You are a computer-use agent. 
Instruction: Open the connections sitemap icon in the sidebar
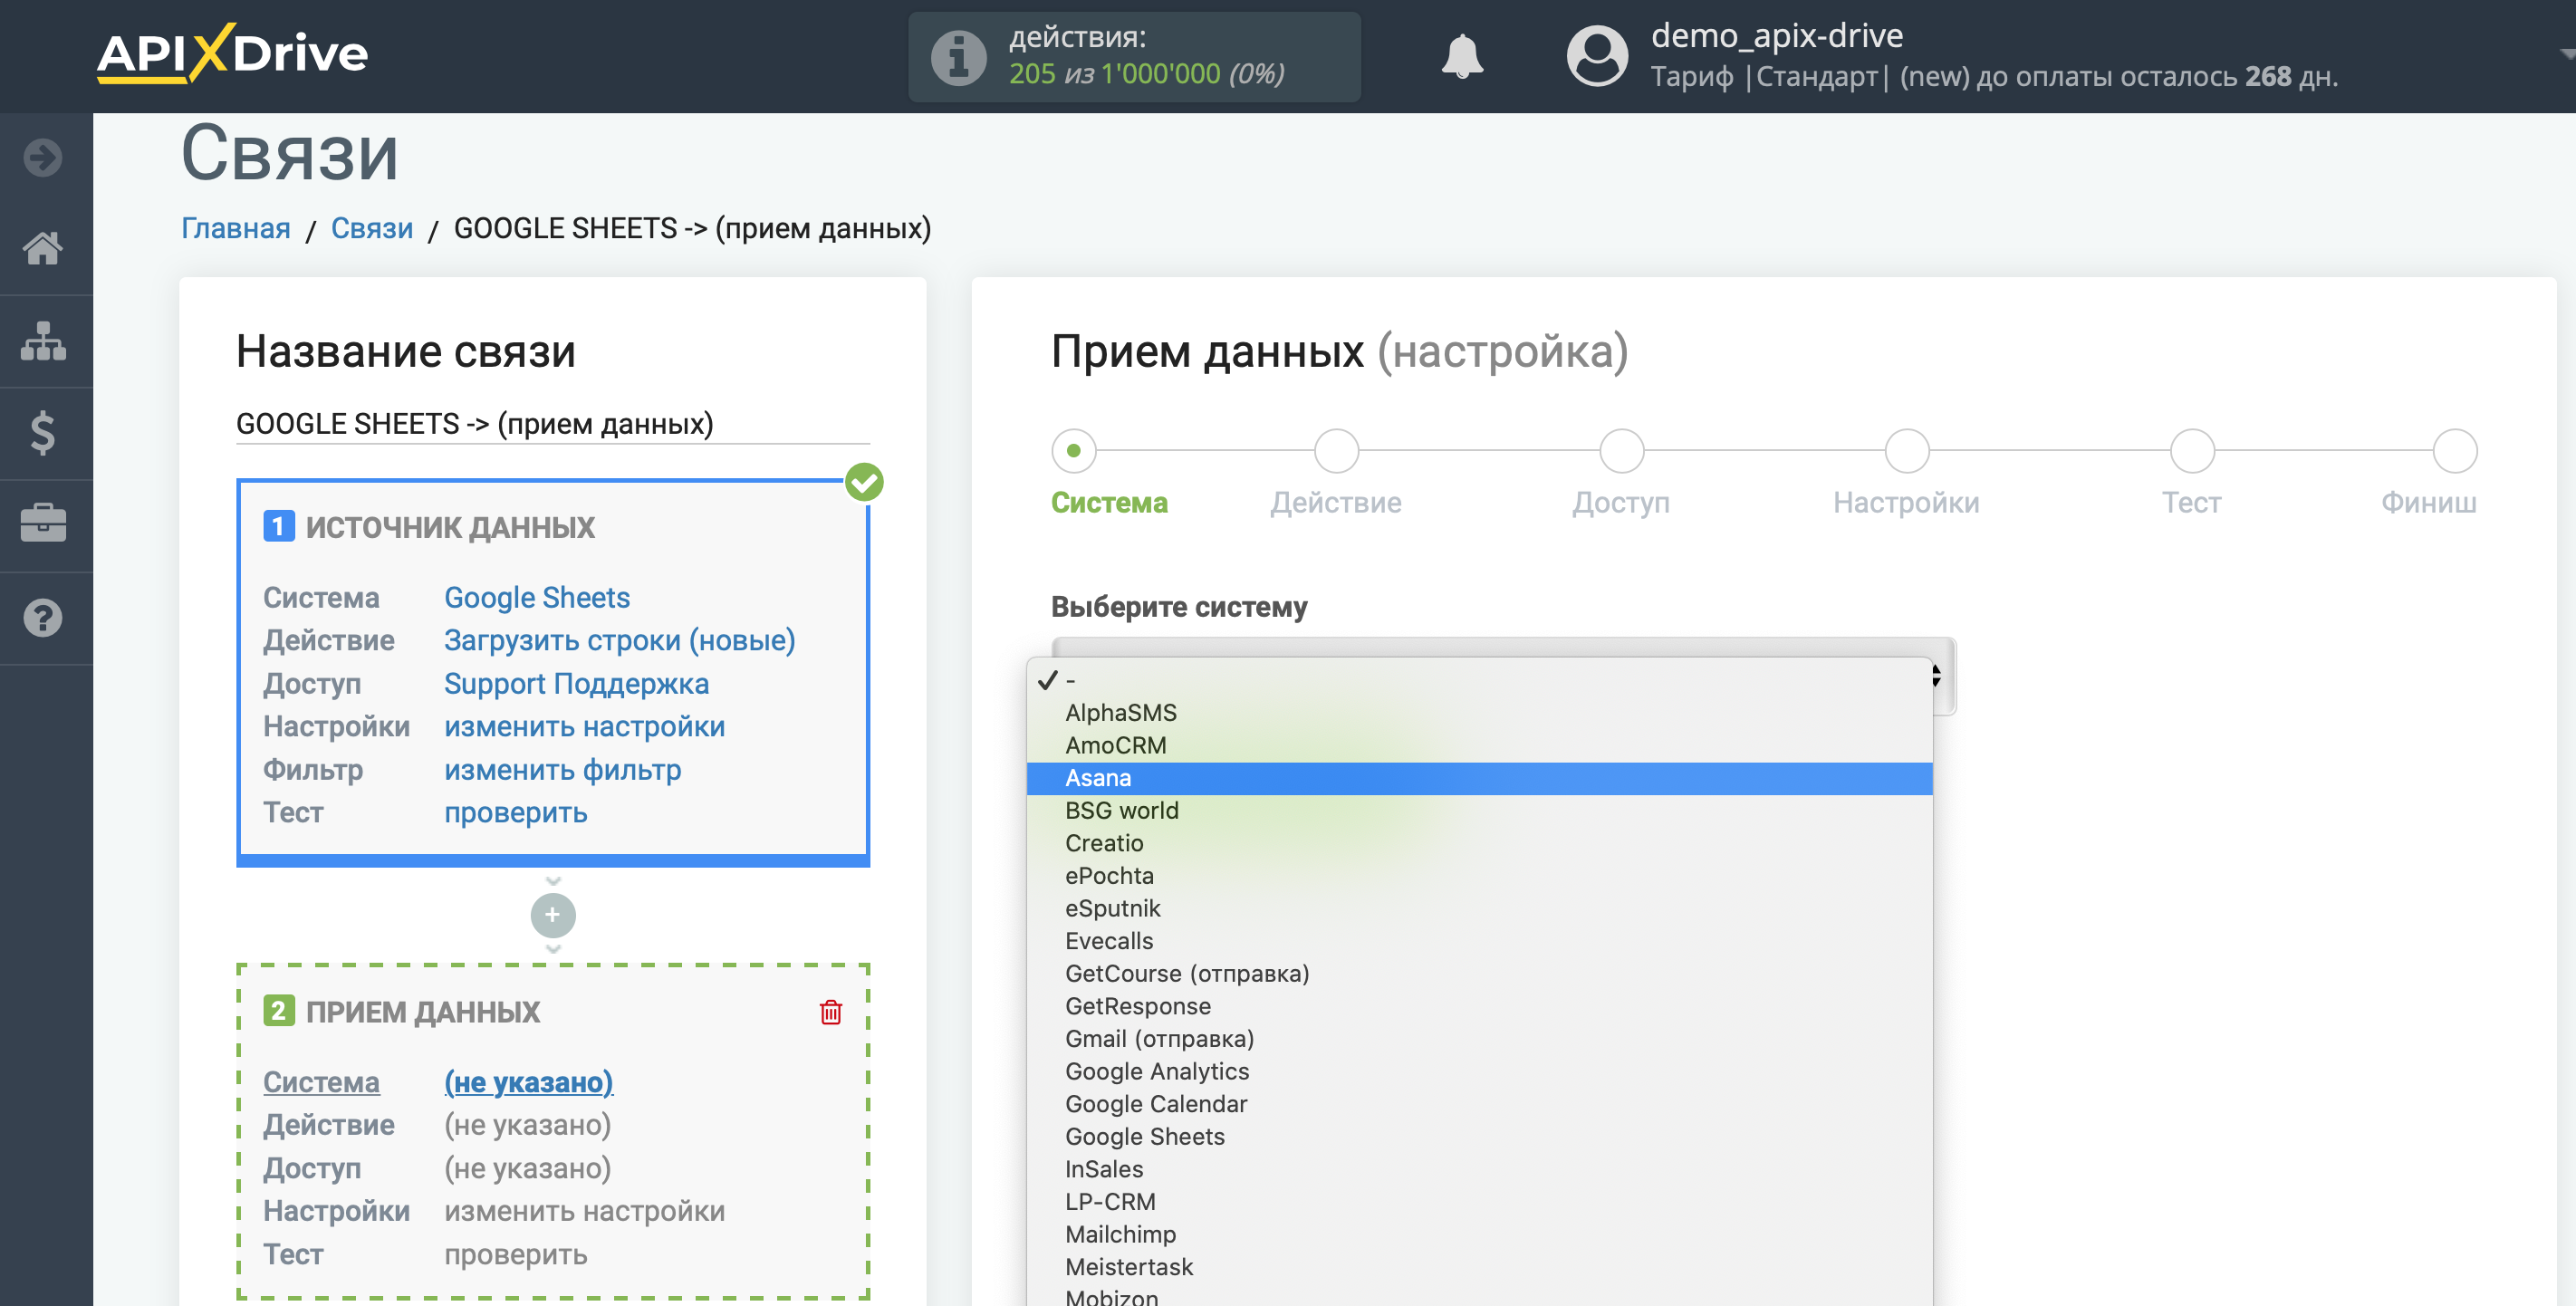pyautogui.click(x=43, y=341)
